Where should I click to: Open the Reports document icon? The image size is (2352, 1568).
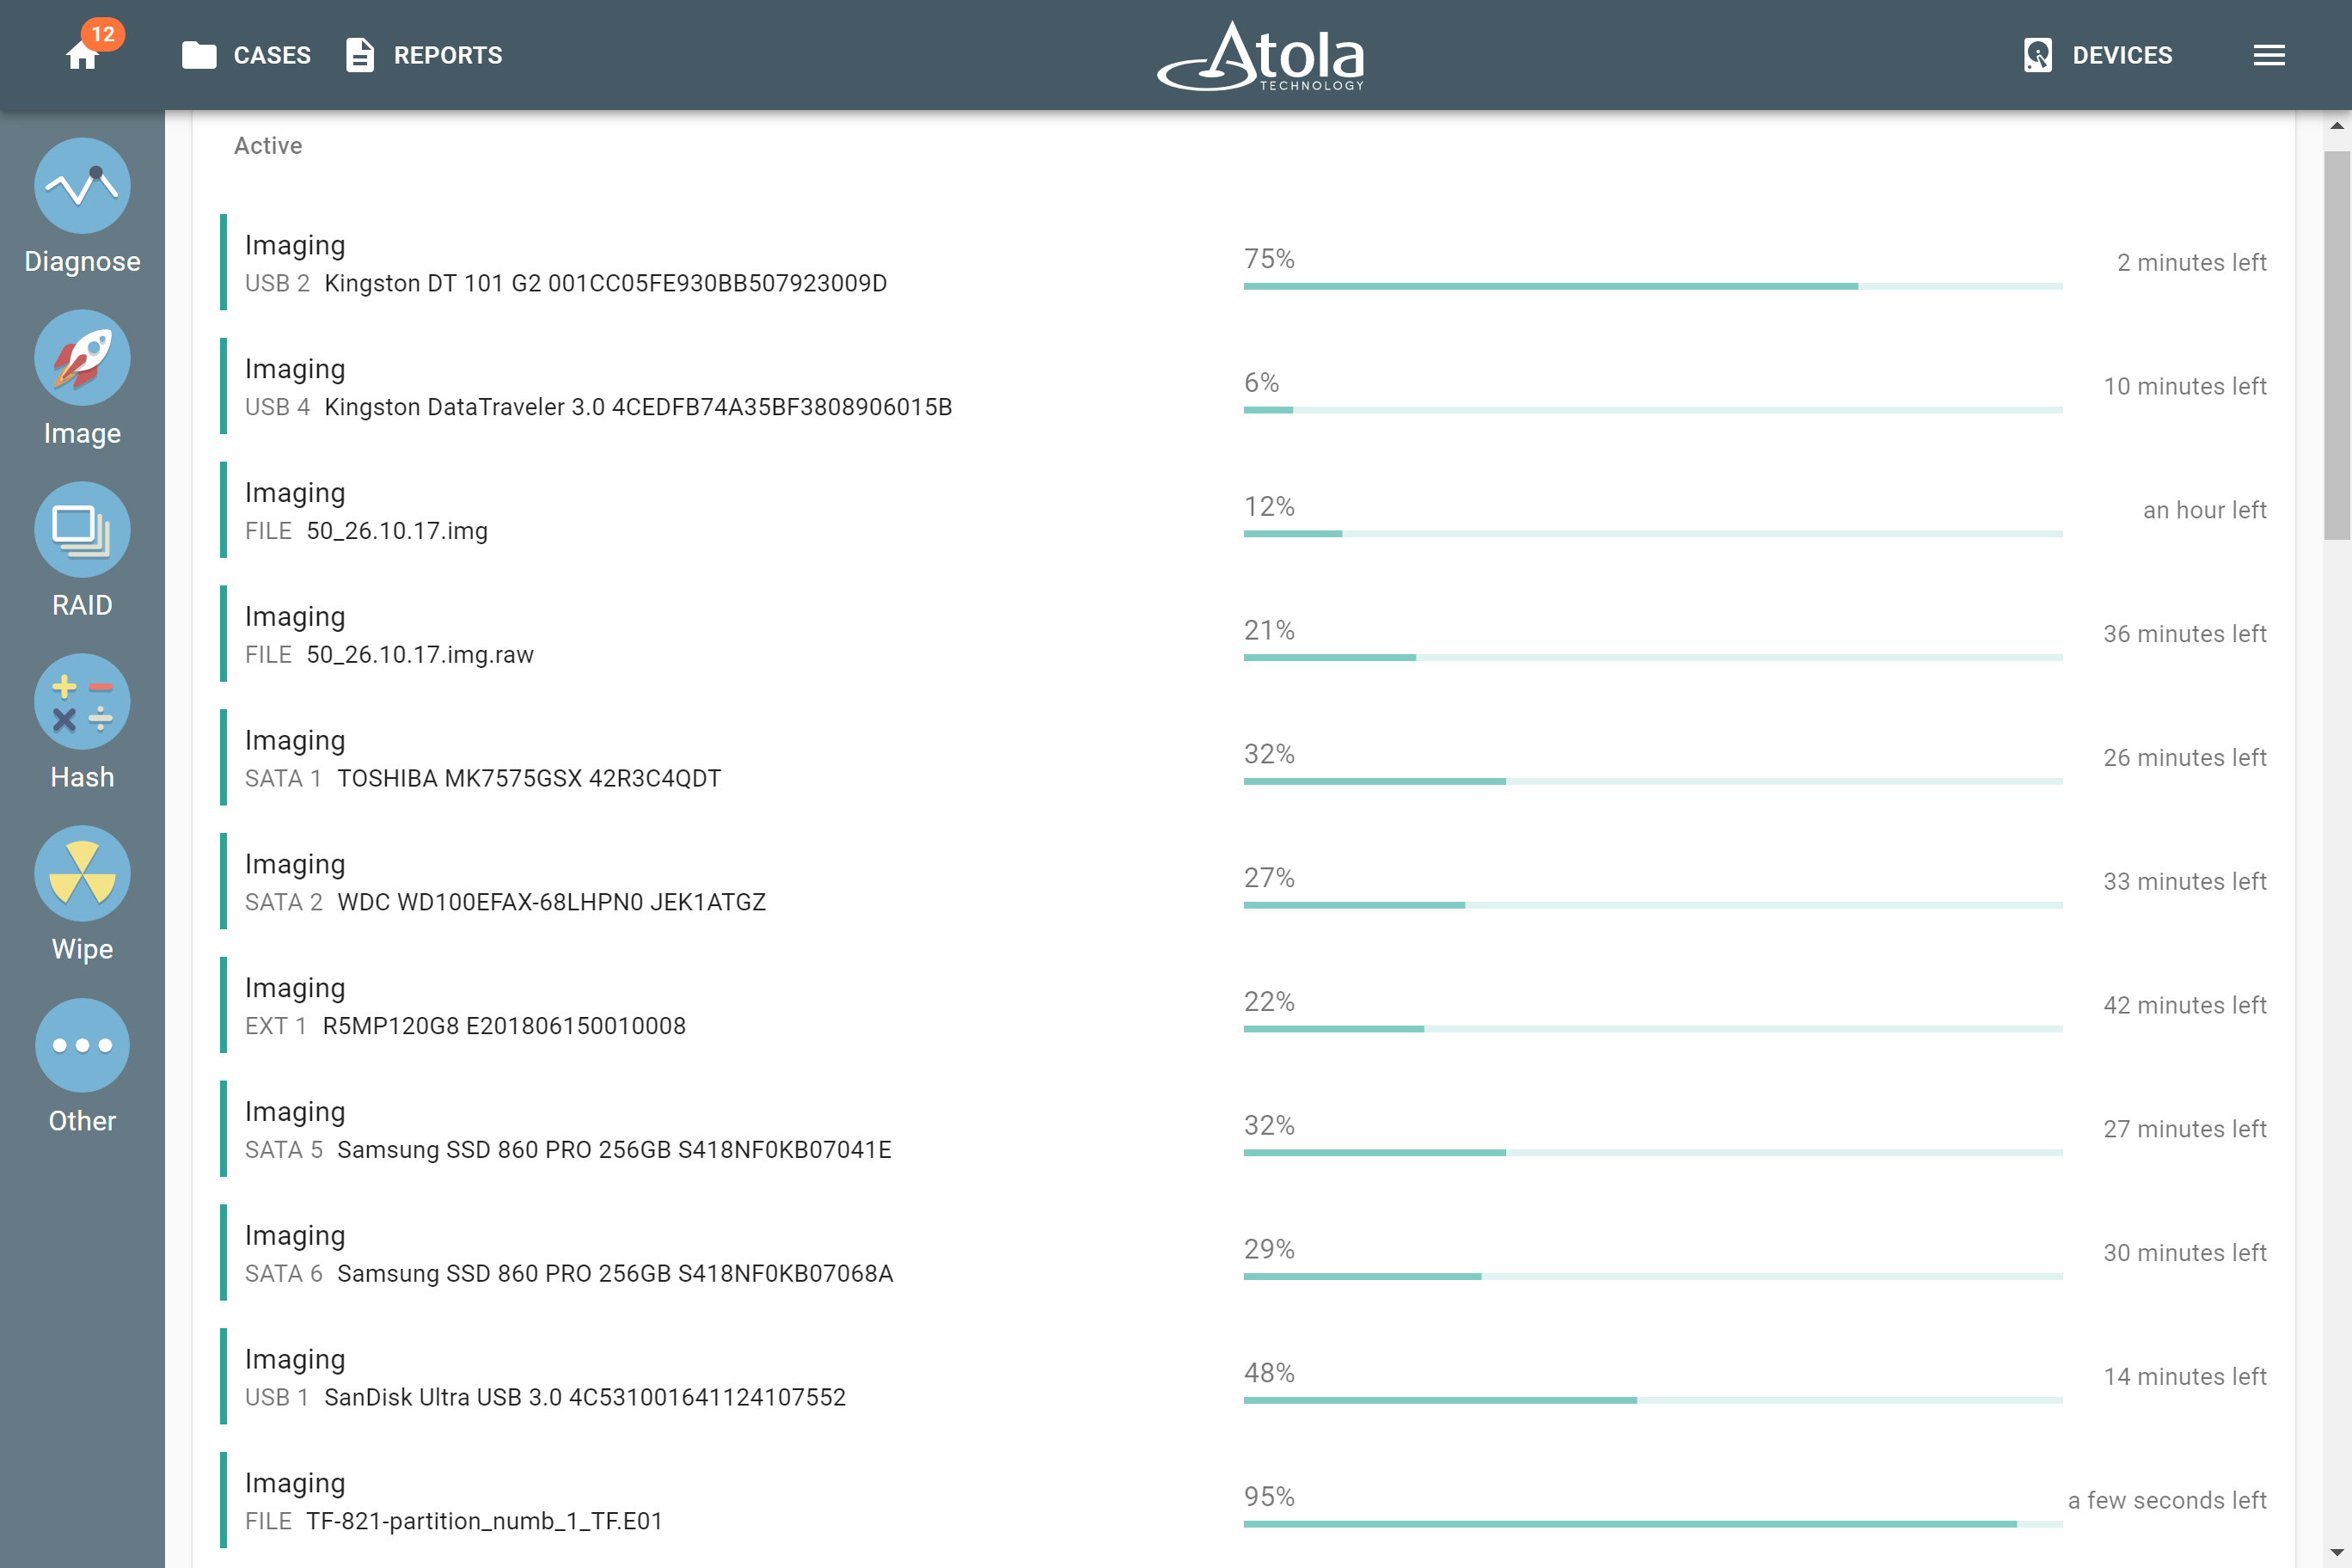pos(359,55)
